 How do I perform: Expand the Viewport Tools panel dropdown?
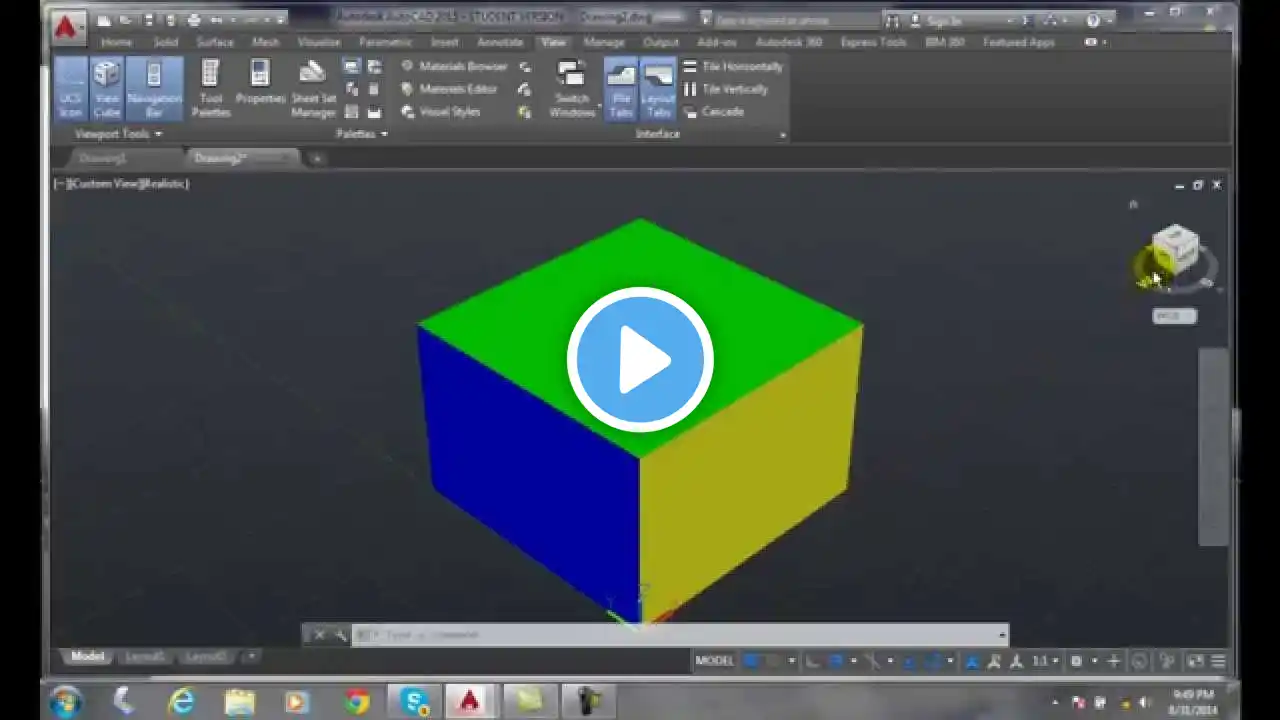point(118,134)
